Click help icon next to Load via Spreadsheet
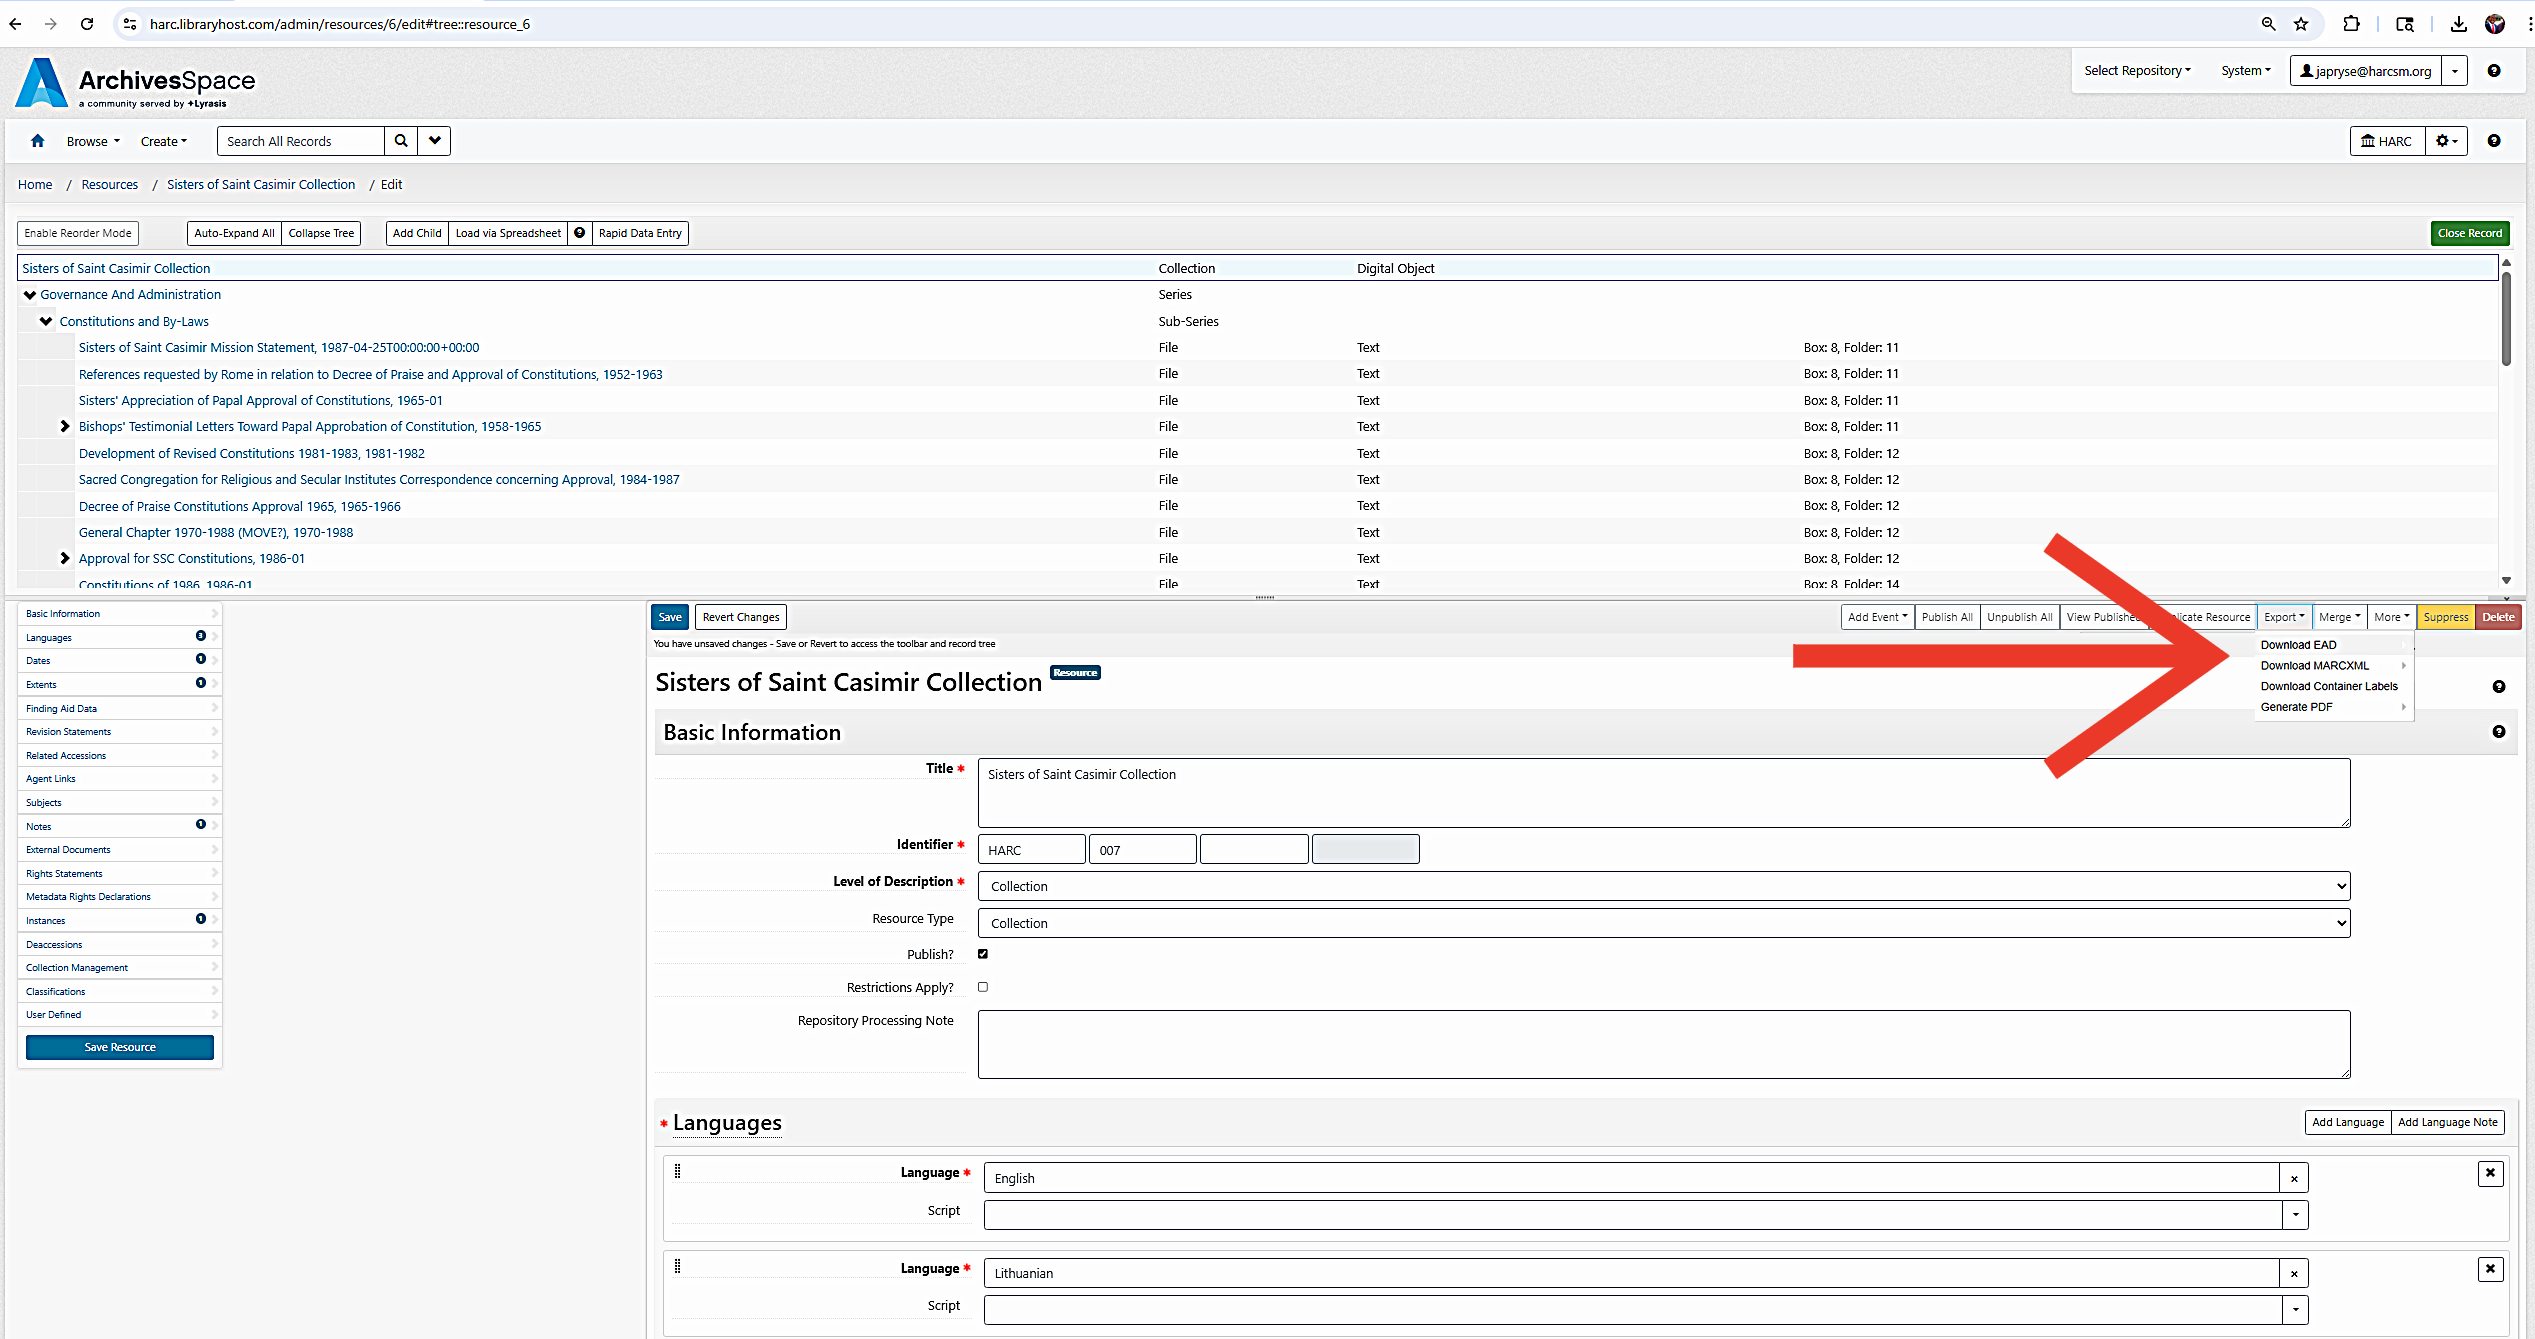The height and width of the screenshot is (1339, 2535). (580, 233)
